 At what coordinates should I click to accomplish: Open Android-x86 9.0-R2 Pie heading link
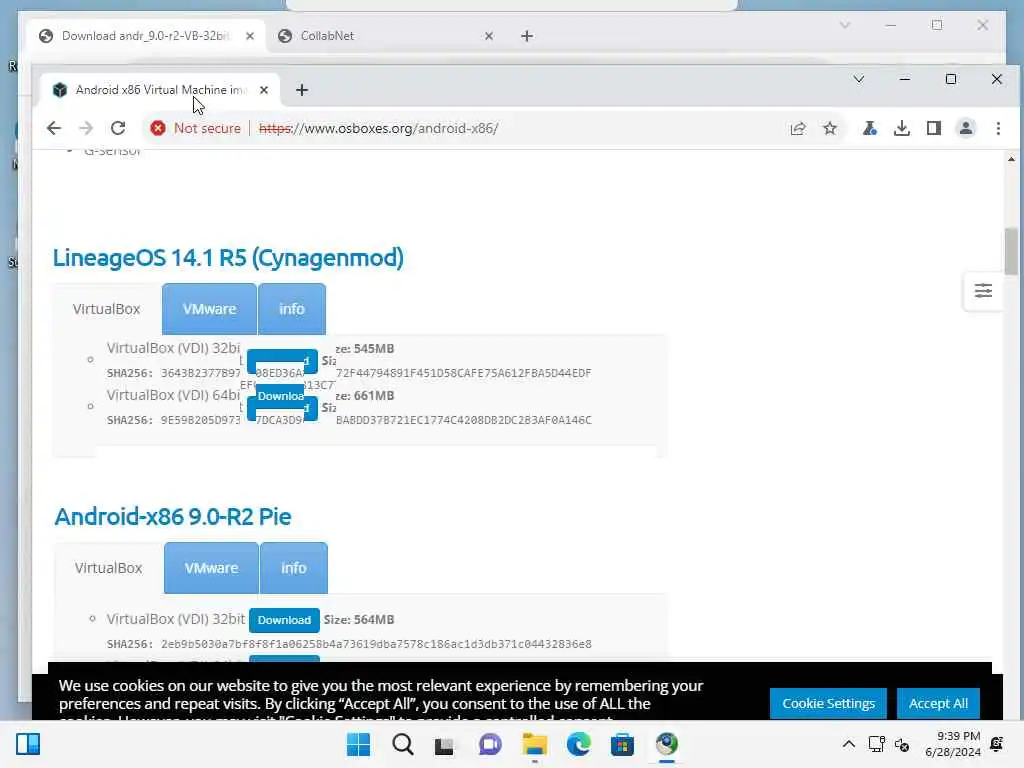[x=173, y=517]
